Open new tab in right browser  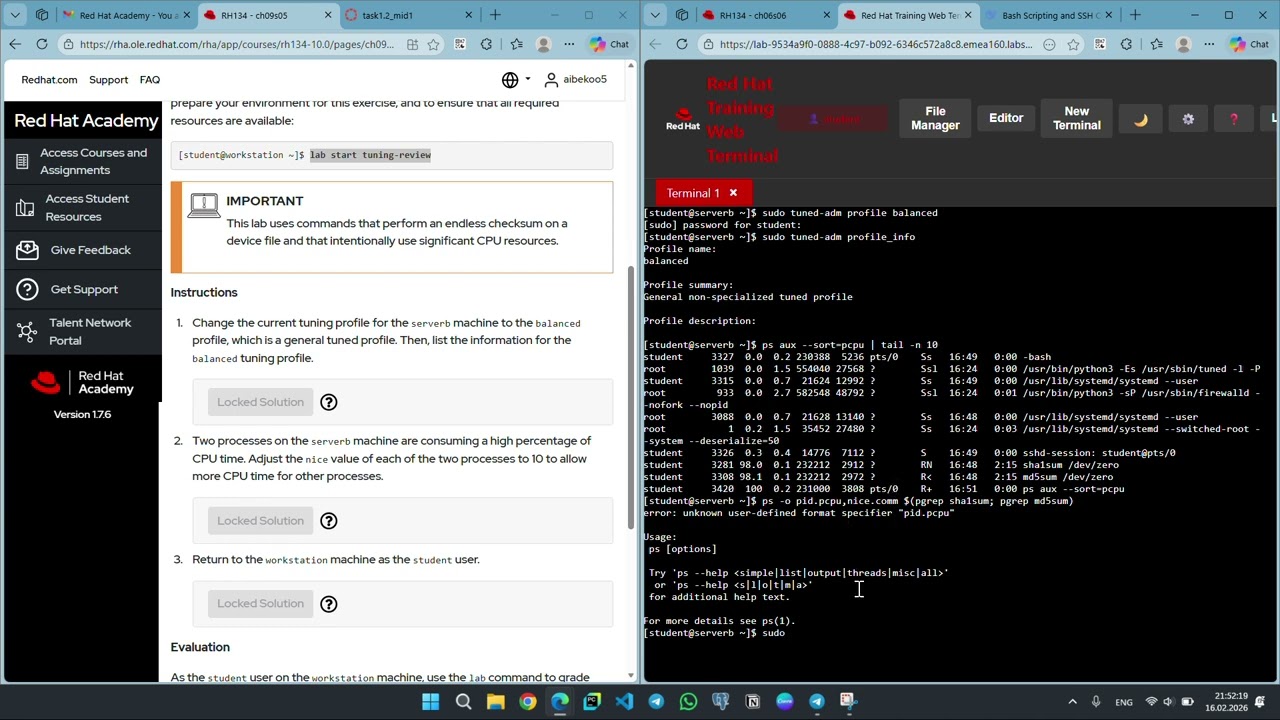point(1135,15)
